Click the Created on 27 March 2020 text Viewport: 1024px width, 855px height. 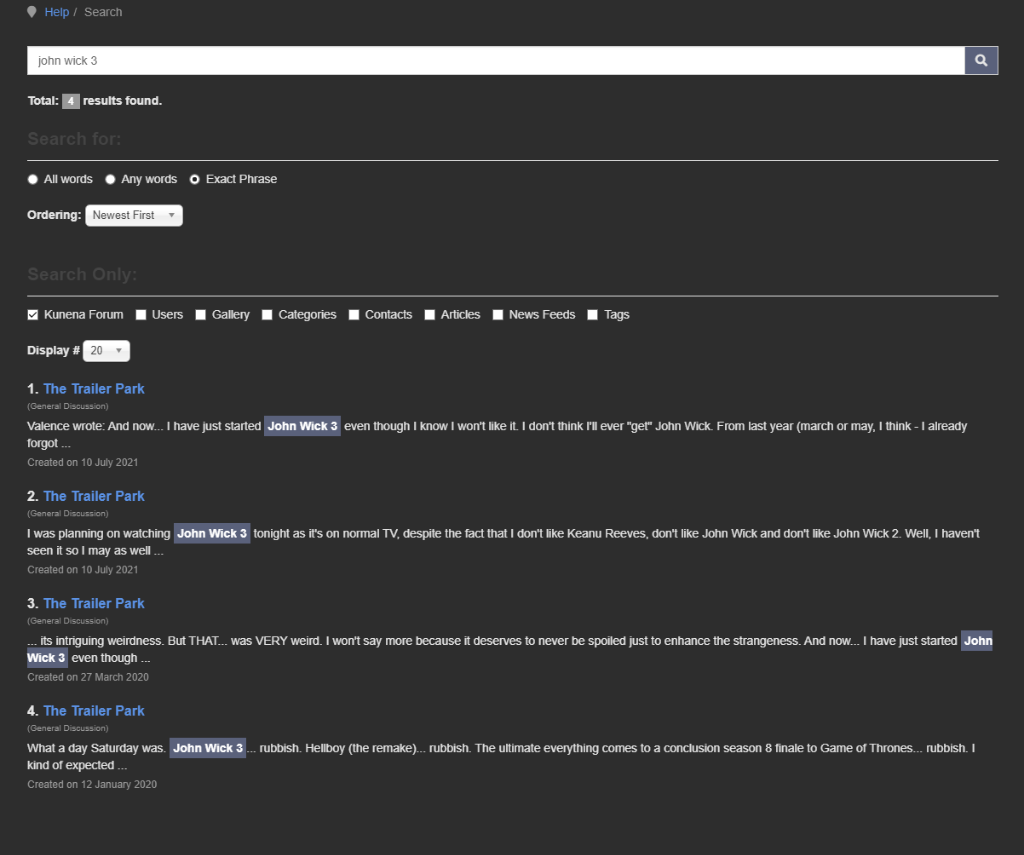pos(88,677)
